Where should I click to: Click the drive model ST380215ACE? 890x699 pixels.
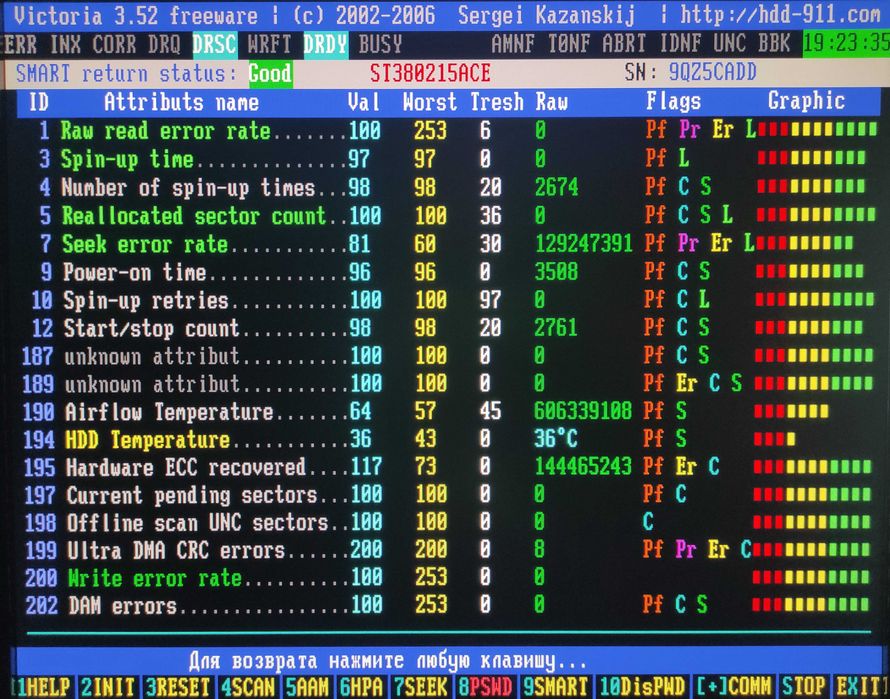[x=430, y=74]
